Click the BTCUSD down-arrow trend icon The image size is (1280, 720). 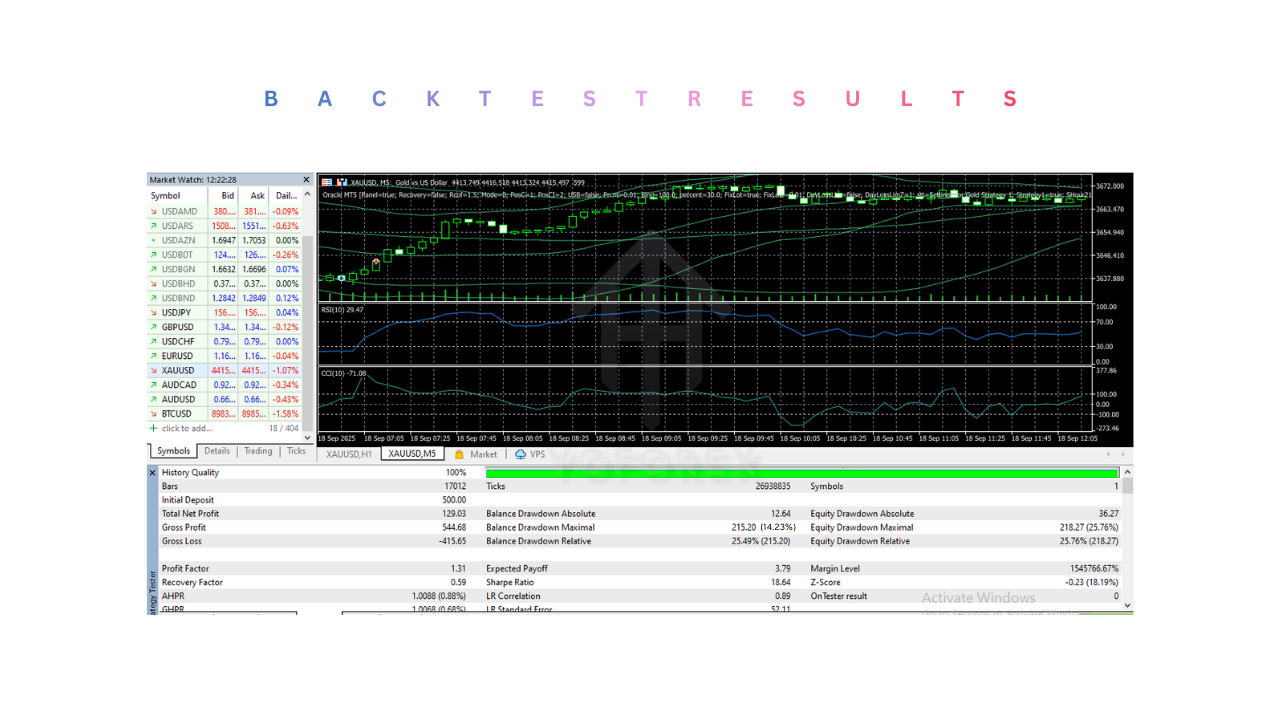153,414
